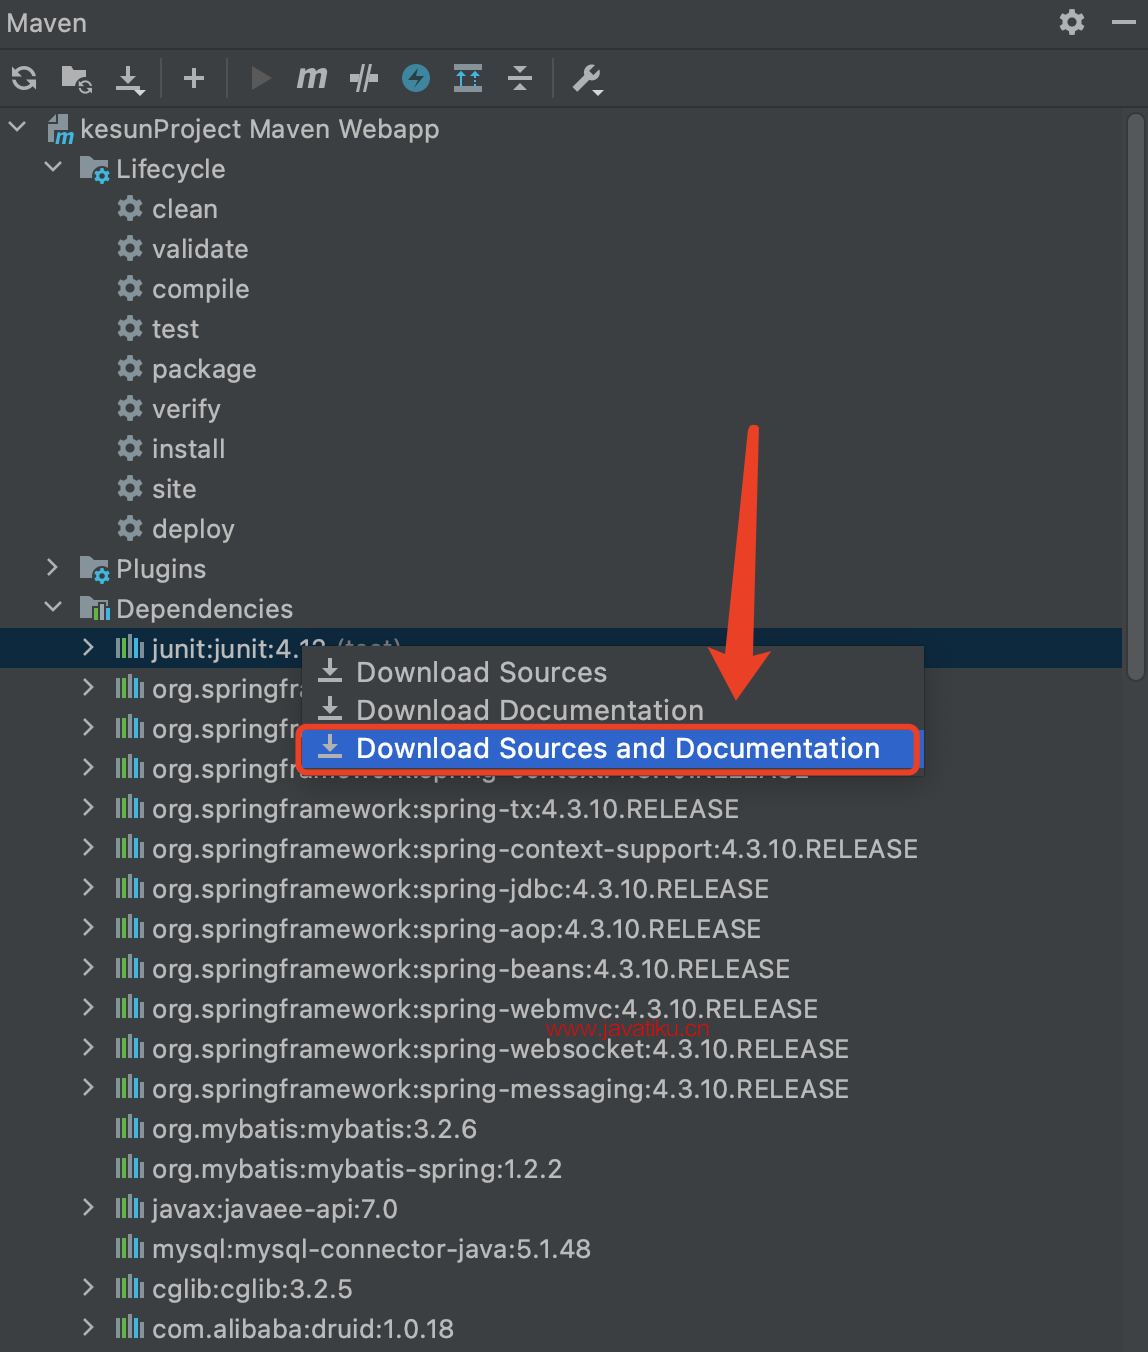1148x1352 pixels.
Task: Expand the Plugins node
Action: click(54, 568)
